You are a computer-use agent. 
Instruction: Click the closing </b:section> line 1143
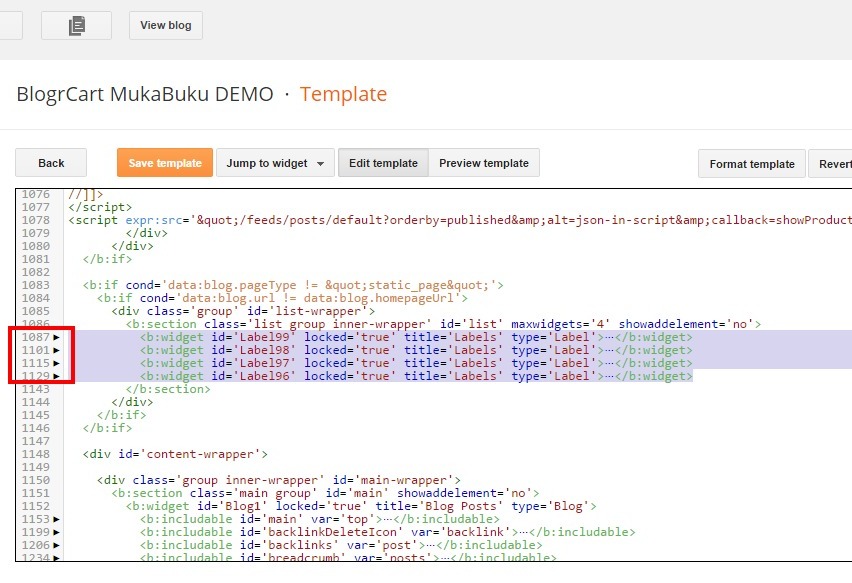click(168, 389)
